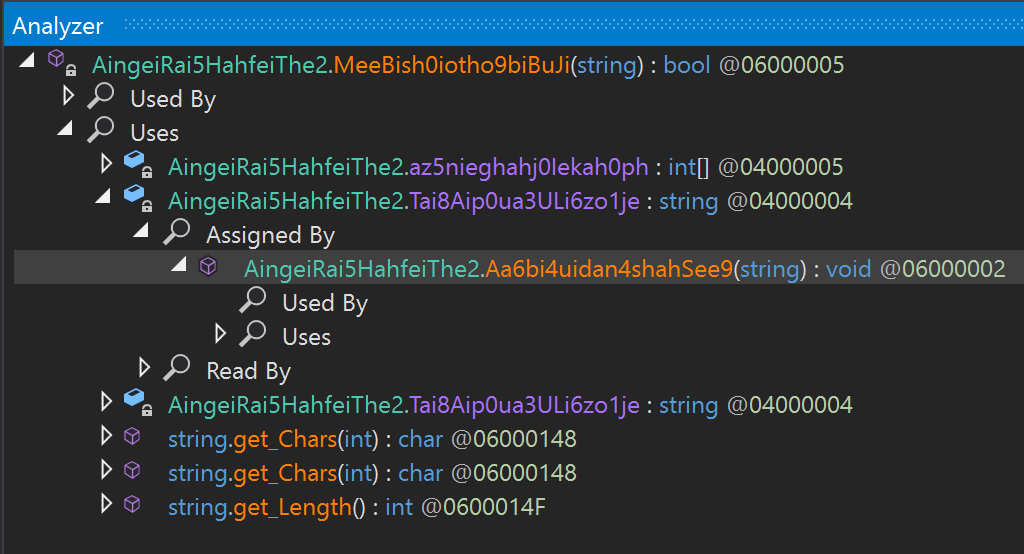Click the magnifier icon beside top-level Uses
1024x554 pixels.
pyautogui.click(x=100, y=131)
